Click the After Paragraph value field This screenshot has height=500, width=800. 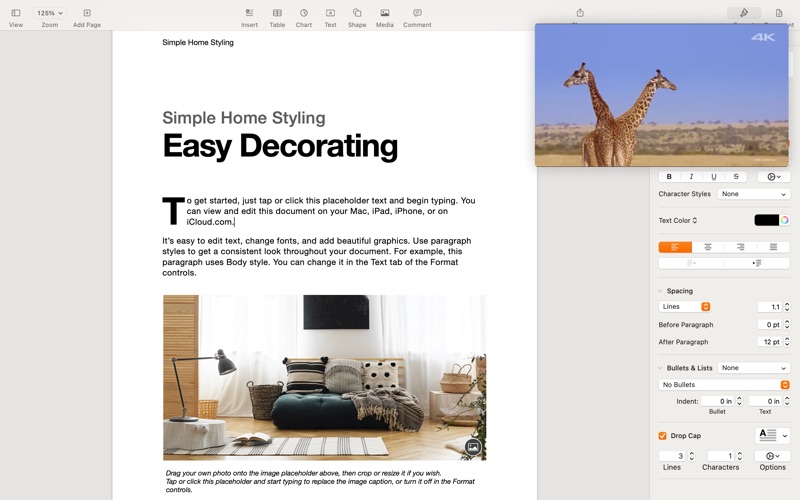769,342
